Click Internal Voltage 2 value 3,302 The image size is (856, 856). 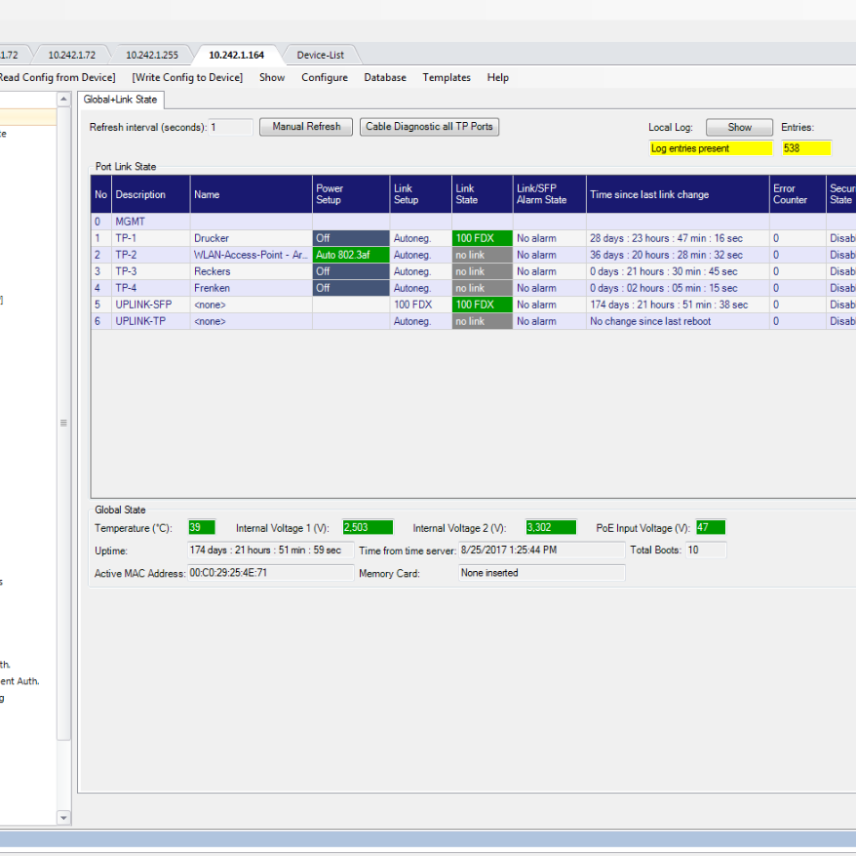tap(551, 527)
